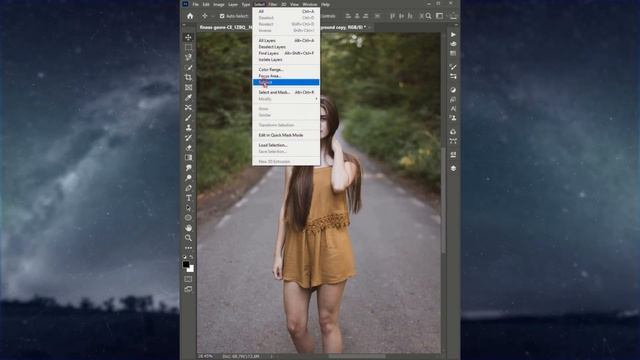Open the Layers panel icon

click(x=453, y=168)
